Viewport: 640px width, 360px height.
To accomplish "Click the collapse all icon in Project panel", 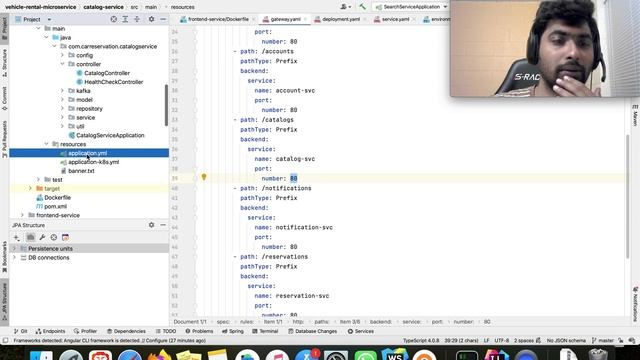I will pyautogui.click(x=137, y=19).
